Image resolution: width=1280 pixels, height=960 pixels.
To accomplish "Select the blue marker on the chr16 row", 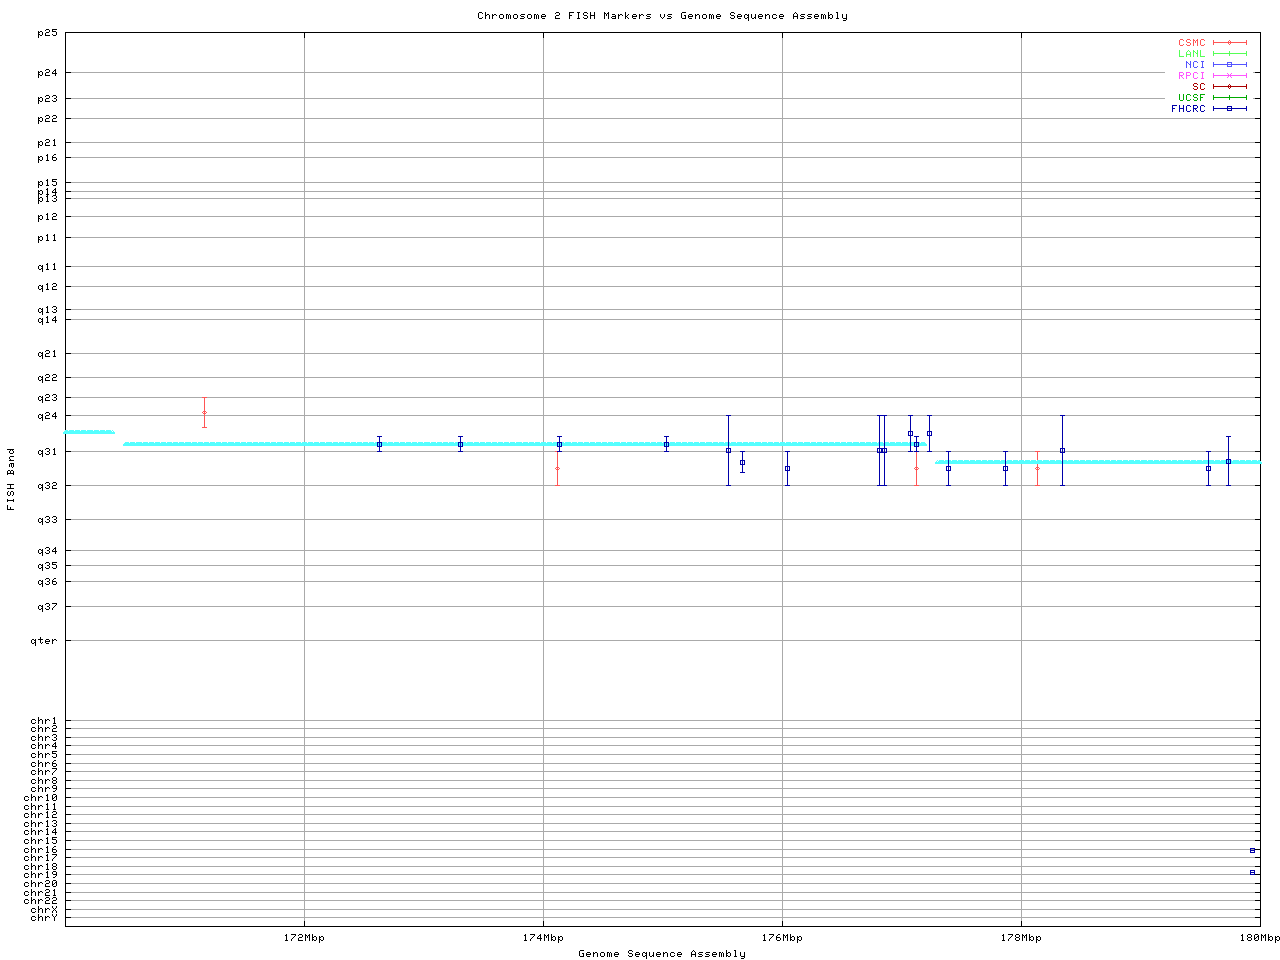I will click(1252, 850).
